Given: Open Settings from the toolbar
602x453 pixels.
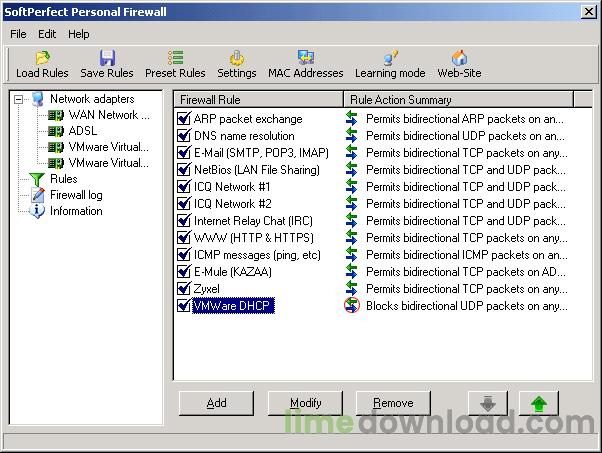Looking at the screenshot, I should [237, 58].
